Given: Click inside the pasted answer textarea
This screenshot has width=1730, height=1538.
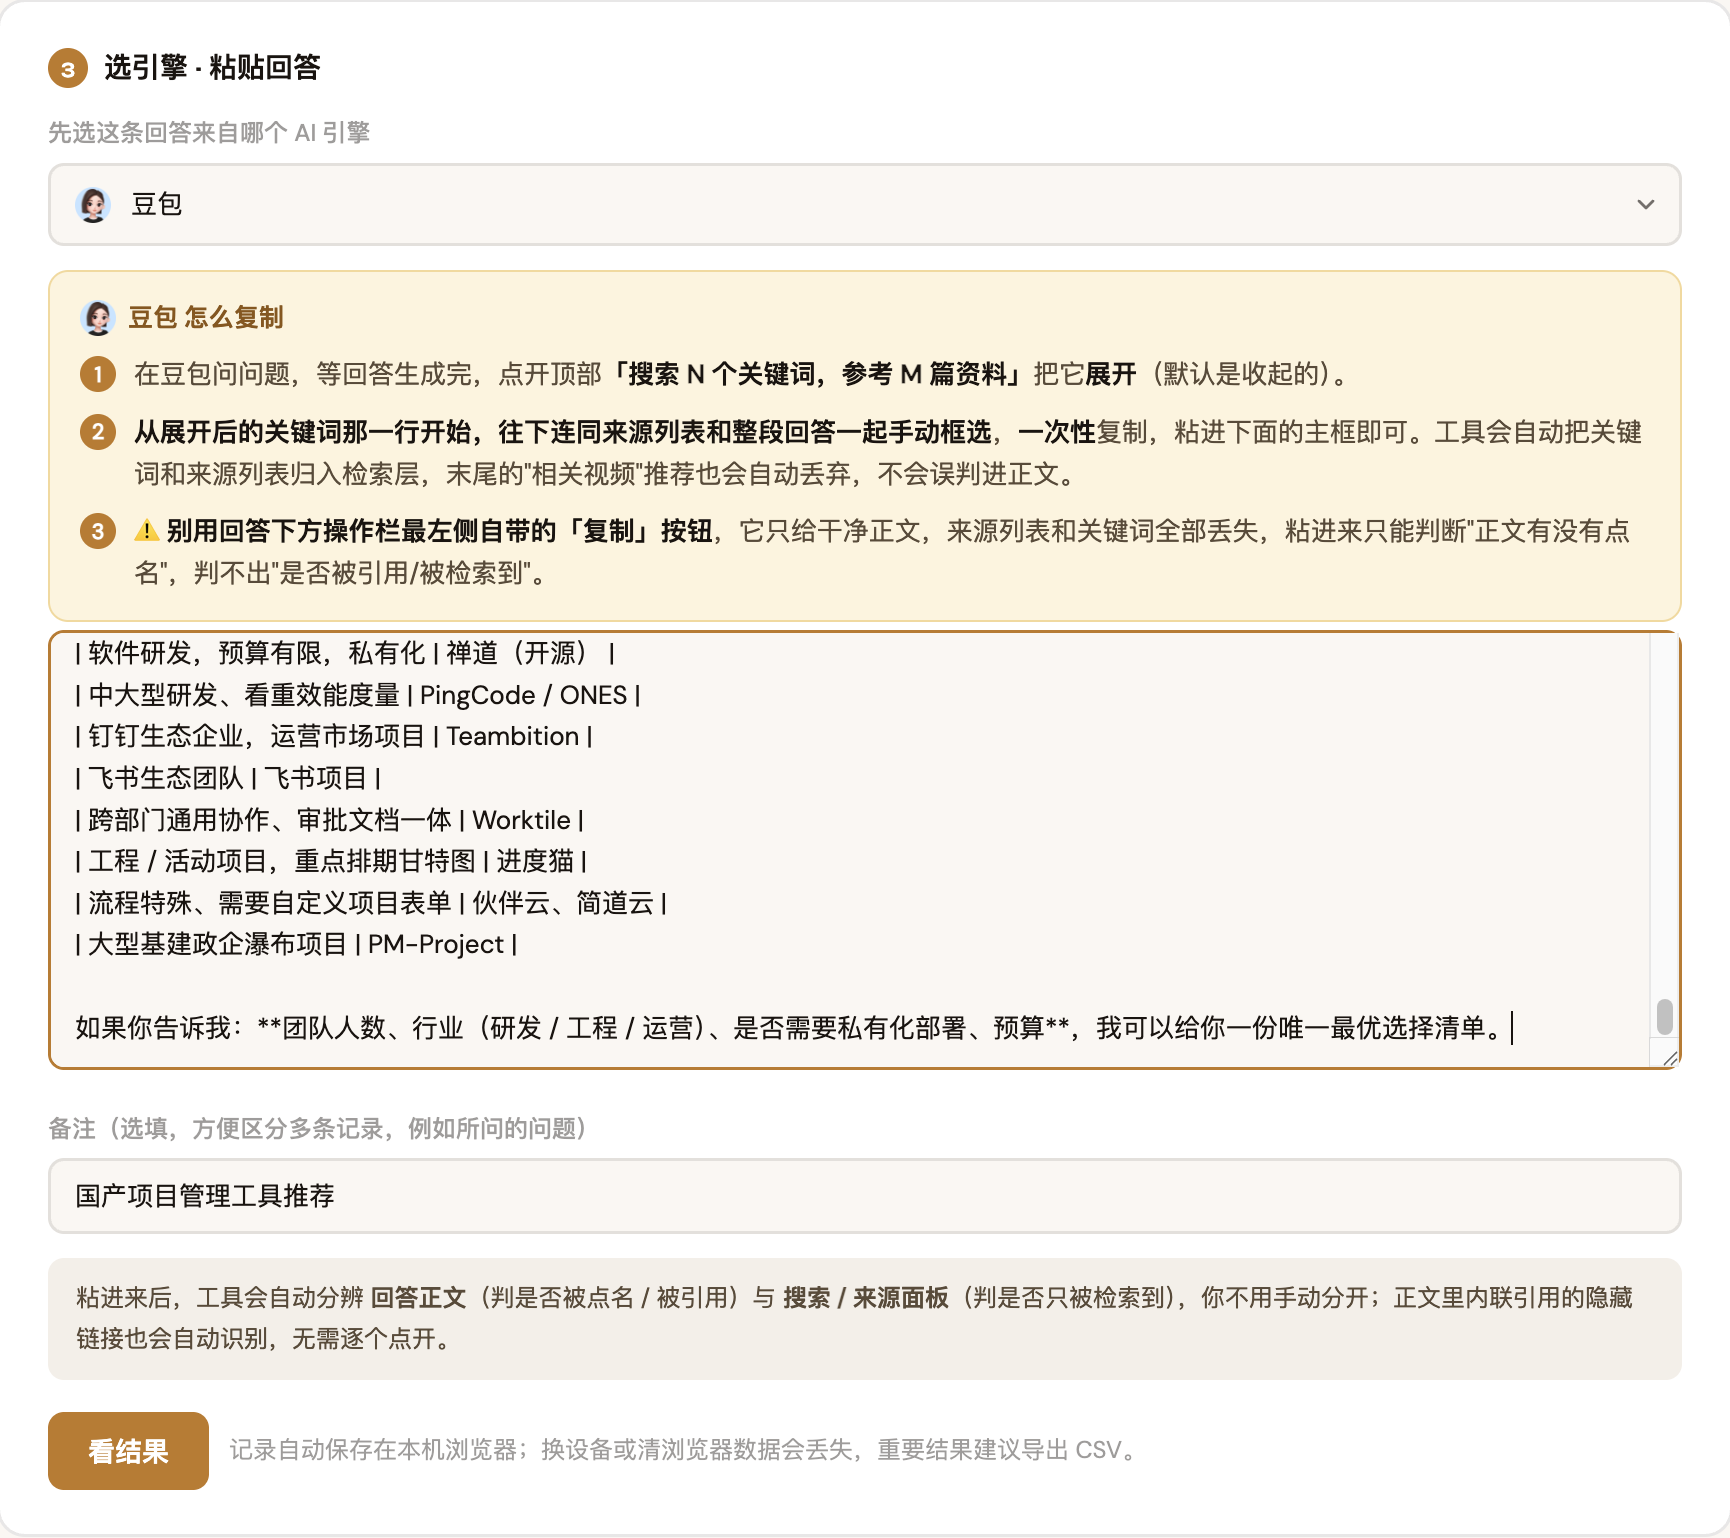Looking at the screenshot, I should point(849,850).
